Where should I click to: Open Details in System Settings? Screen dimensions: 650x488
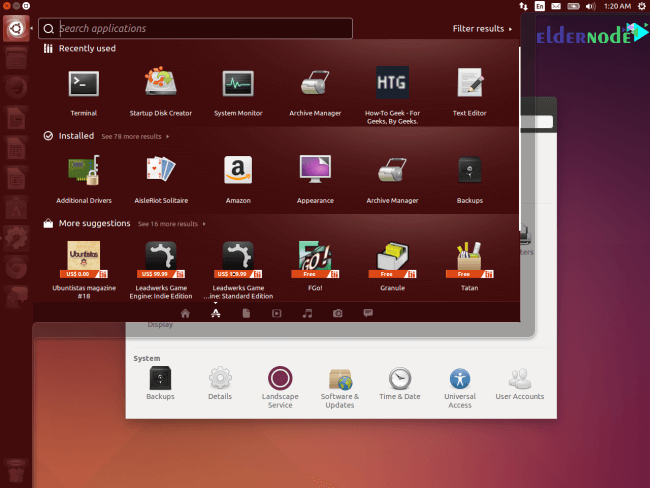coord(220,383)
